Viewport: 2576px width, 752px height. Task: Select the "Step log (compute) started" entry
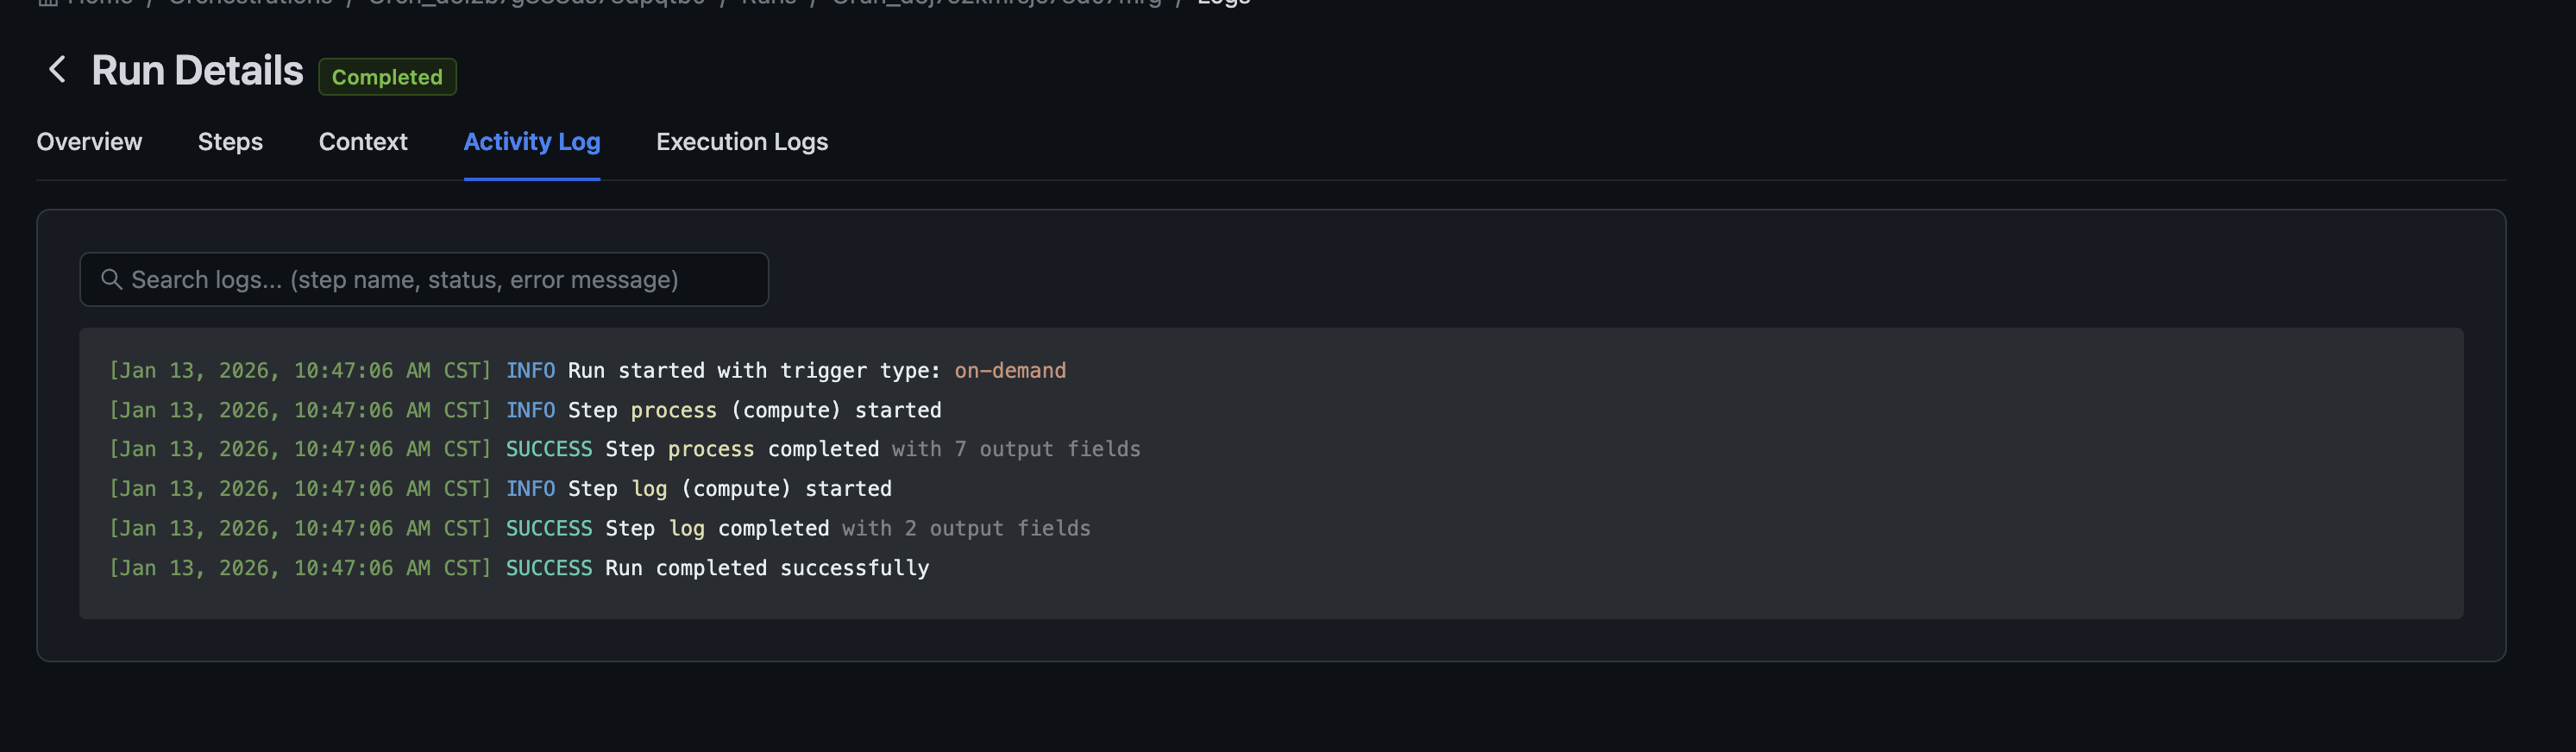point(729,489)
